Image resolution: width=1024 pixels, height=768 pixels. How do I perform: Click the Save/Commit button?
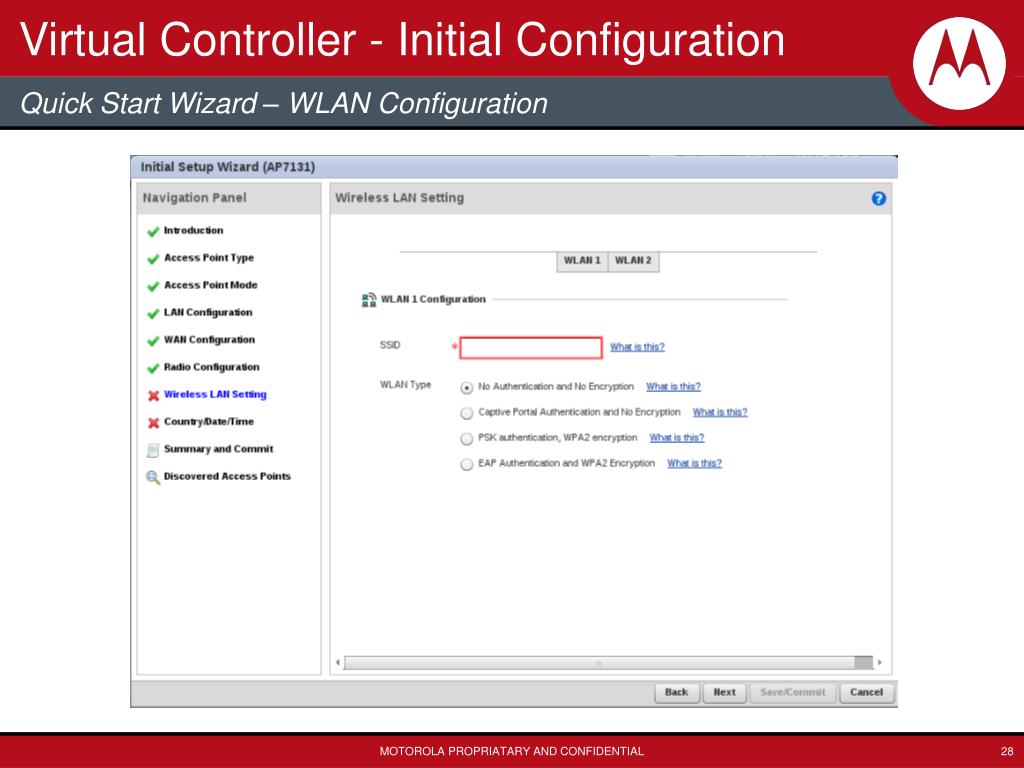pos(793,692)
